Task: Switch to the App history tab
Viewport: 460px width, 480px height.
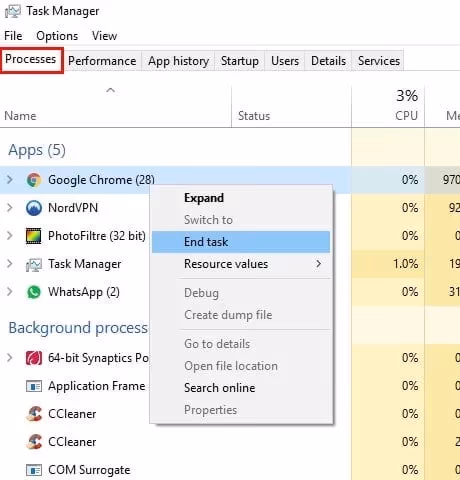Action: (178, 61)
